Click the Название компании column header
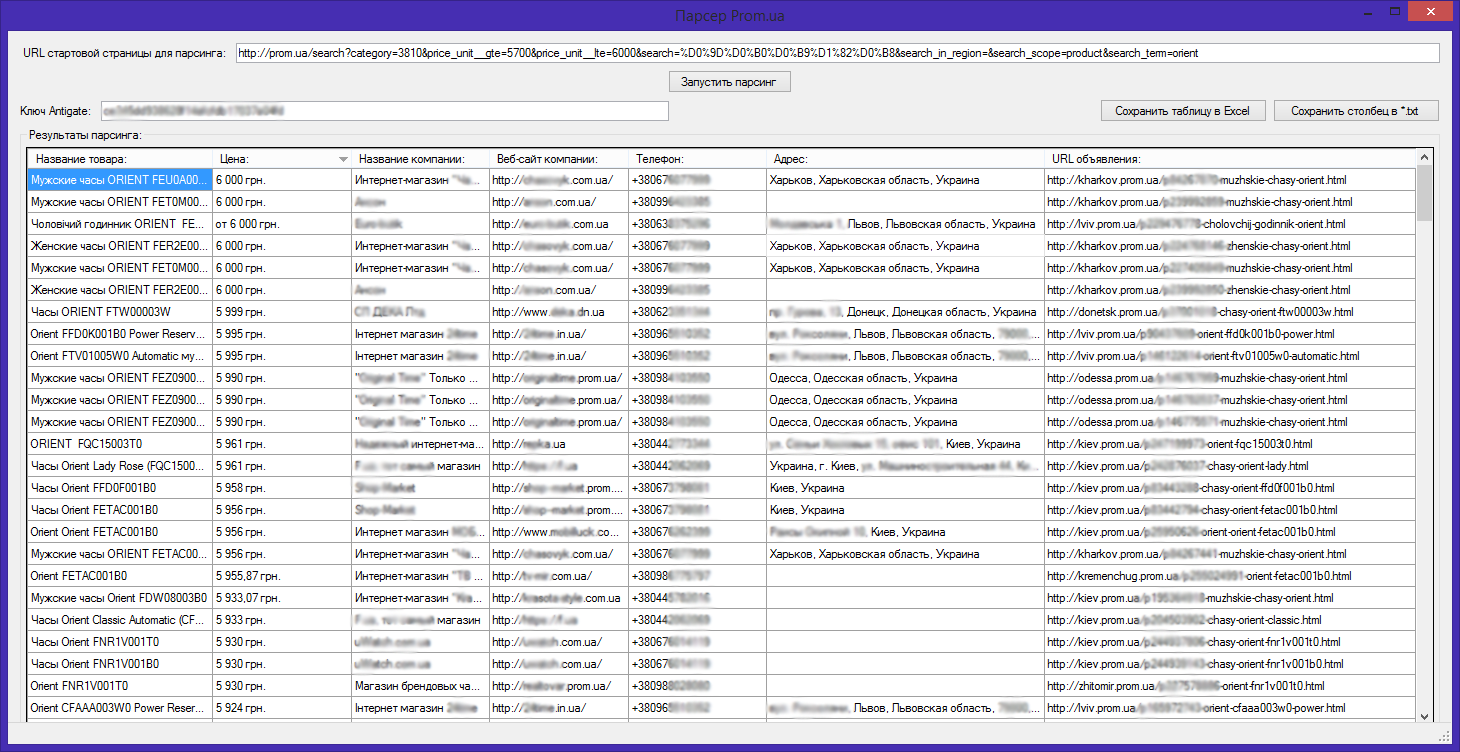The height and width of the screenshot is (752, 1460). pos(421,159)
